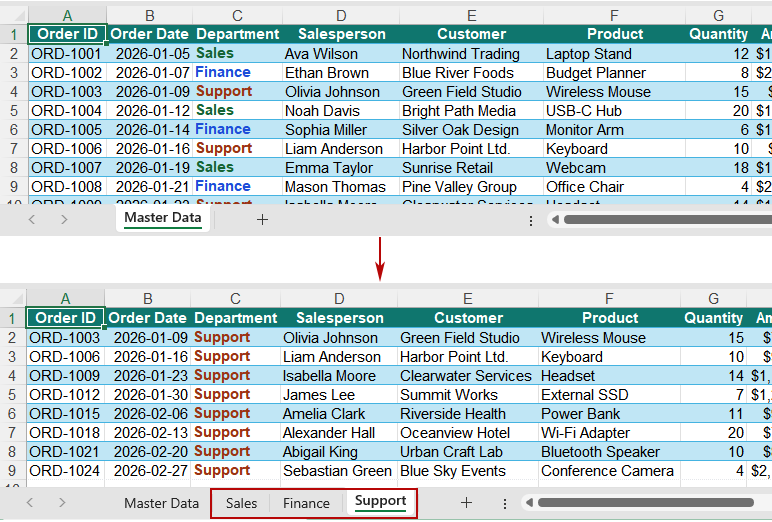The width and height of the screenshot is (772, 522).
Task: Switch to Master Data tab in bottom workbook
Action: [161, 503]
